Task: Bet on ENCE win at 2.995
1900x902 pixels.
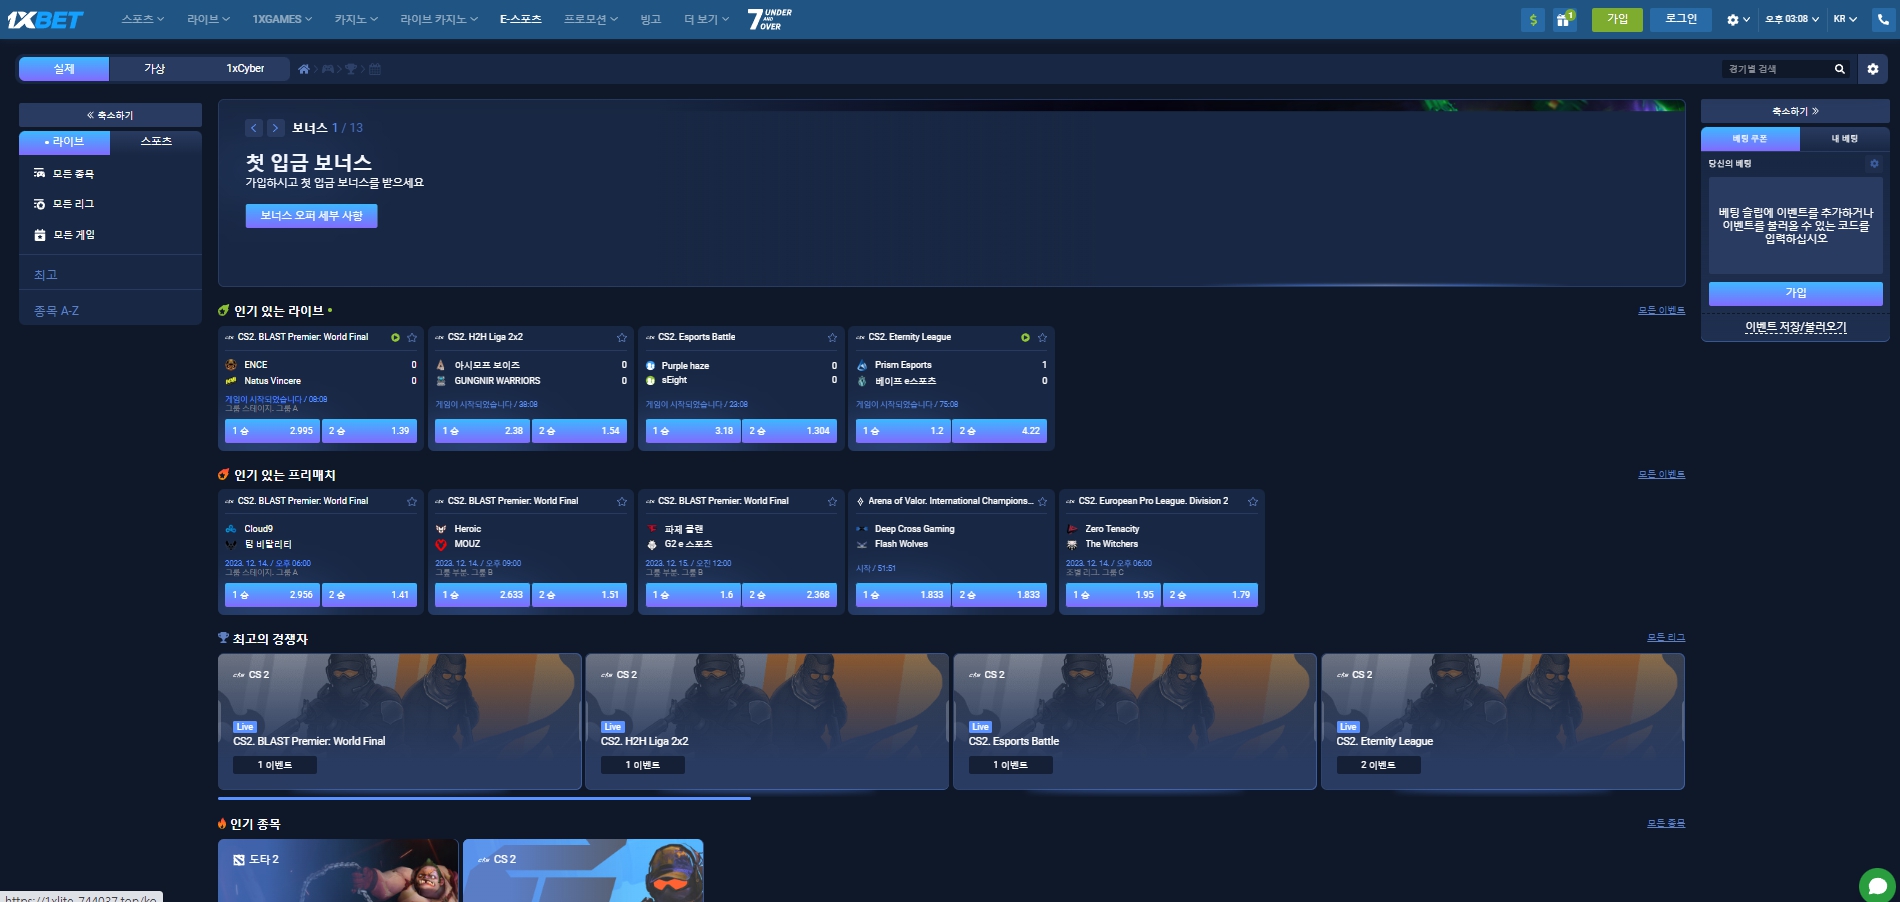Action: 272,431
